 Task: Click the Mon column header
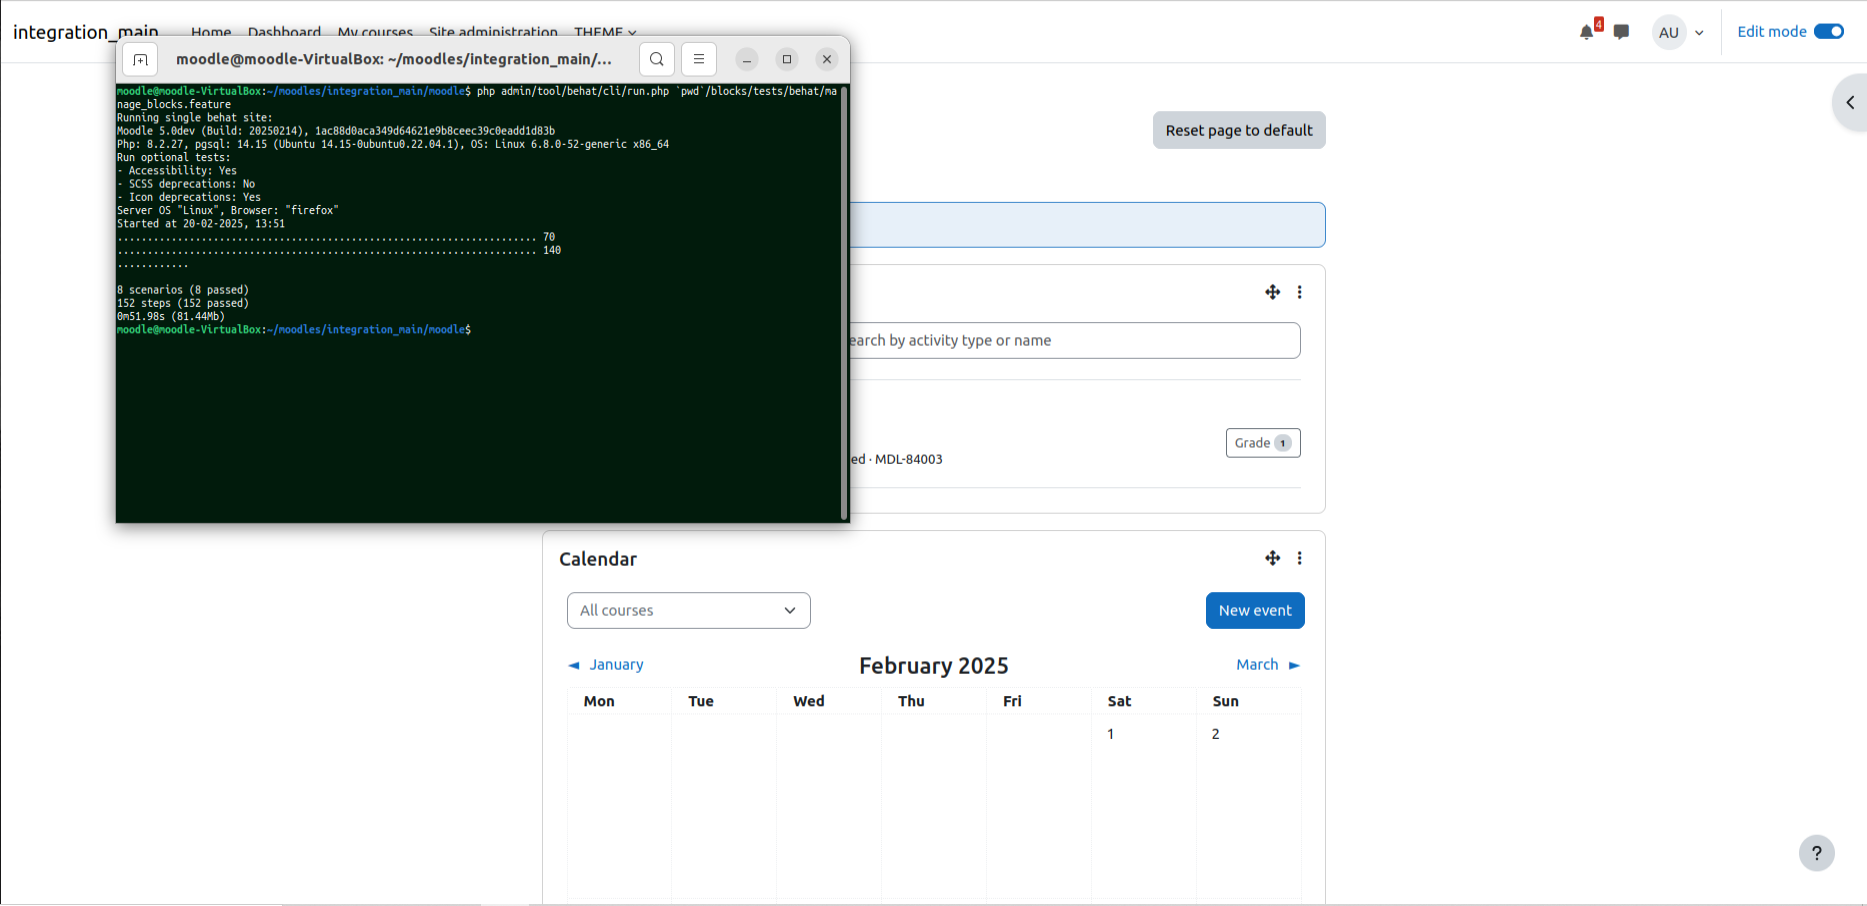599,701
